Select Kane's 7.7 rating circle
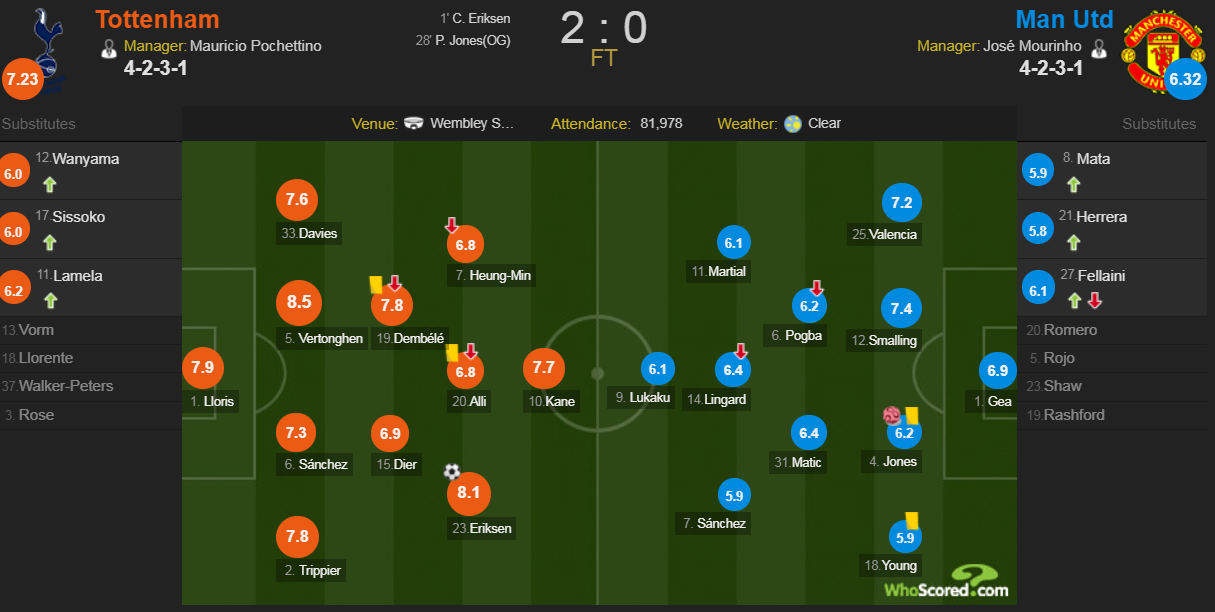Viewport: 1215px width, 612px height. click(x=545, y=368)
